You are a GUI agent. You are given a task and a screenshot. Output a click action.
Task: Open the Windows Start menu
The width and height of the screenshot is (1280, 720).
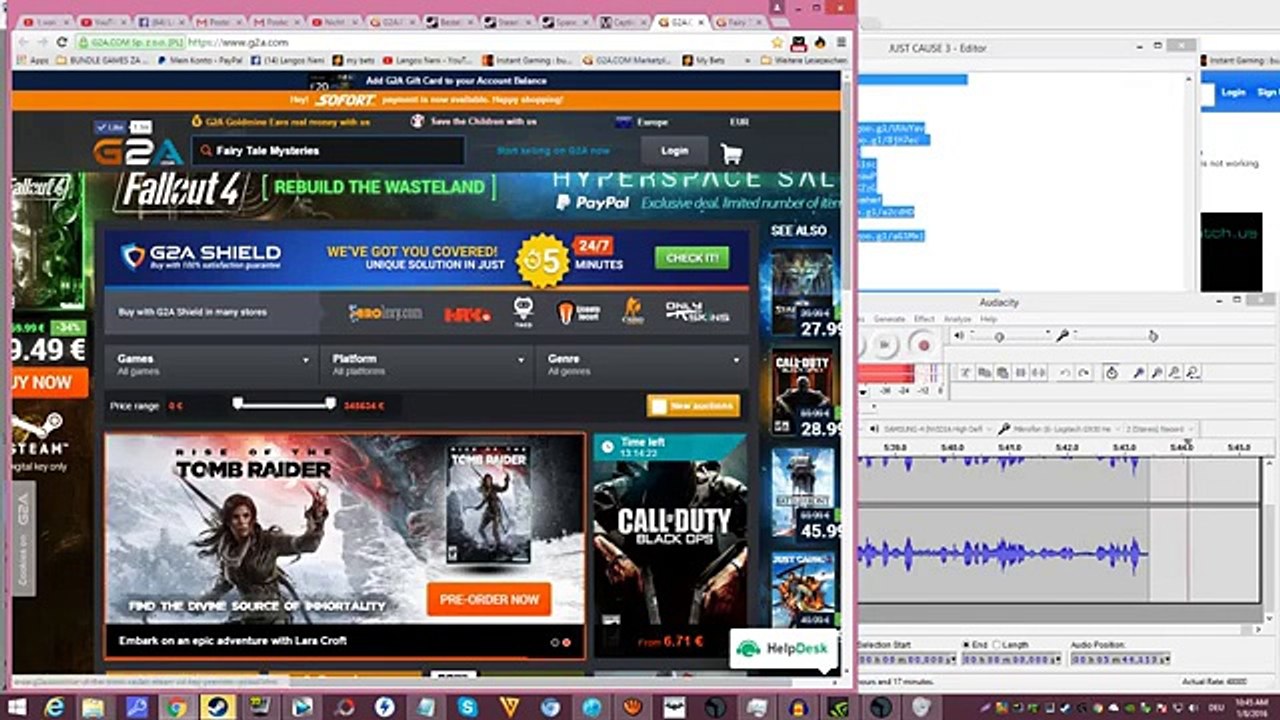tap(17, 707)
